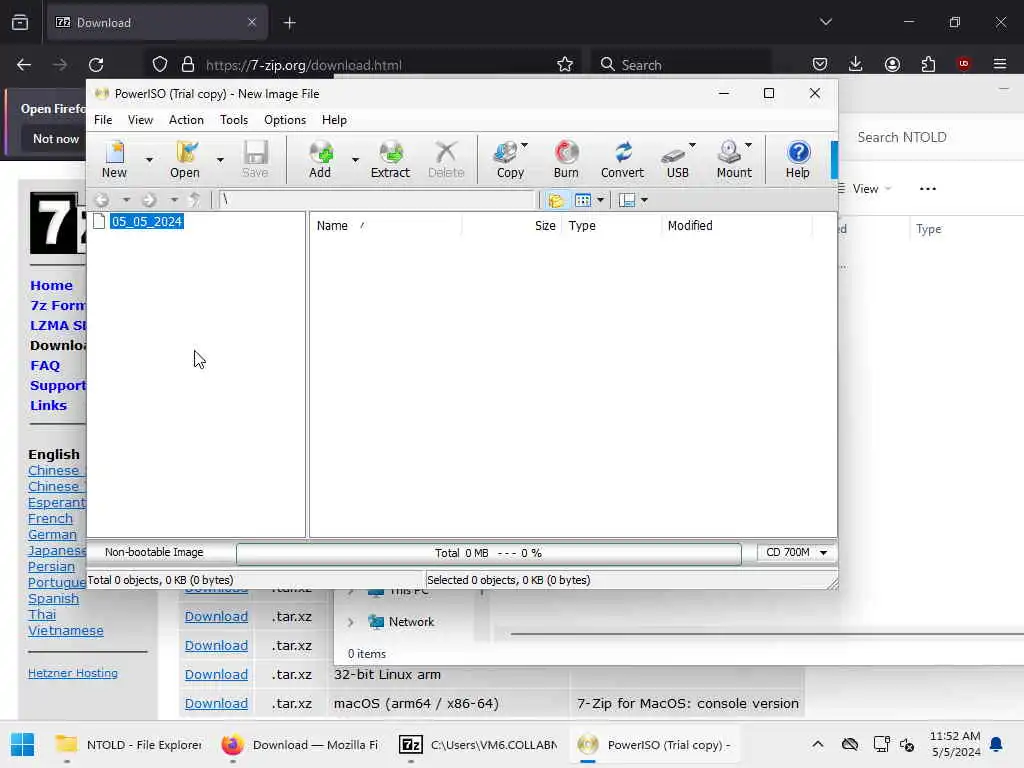Open the Open button dropdown arrow
This screenshot has height=768, width=1024.
pyautogui.click(x=220, y=159)
